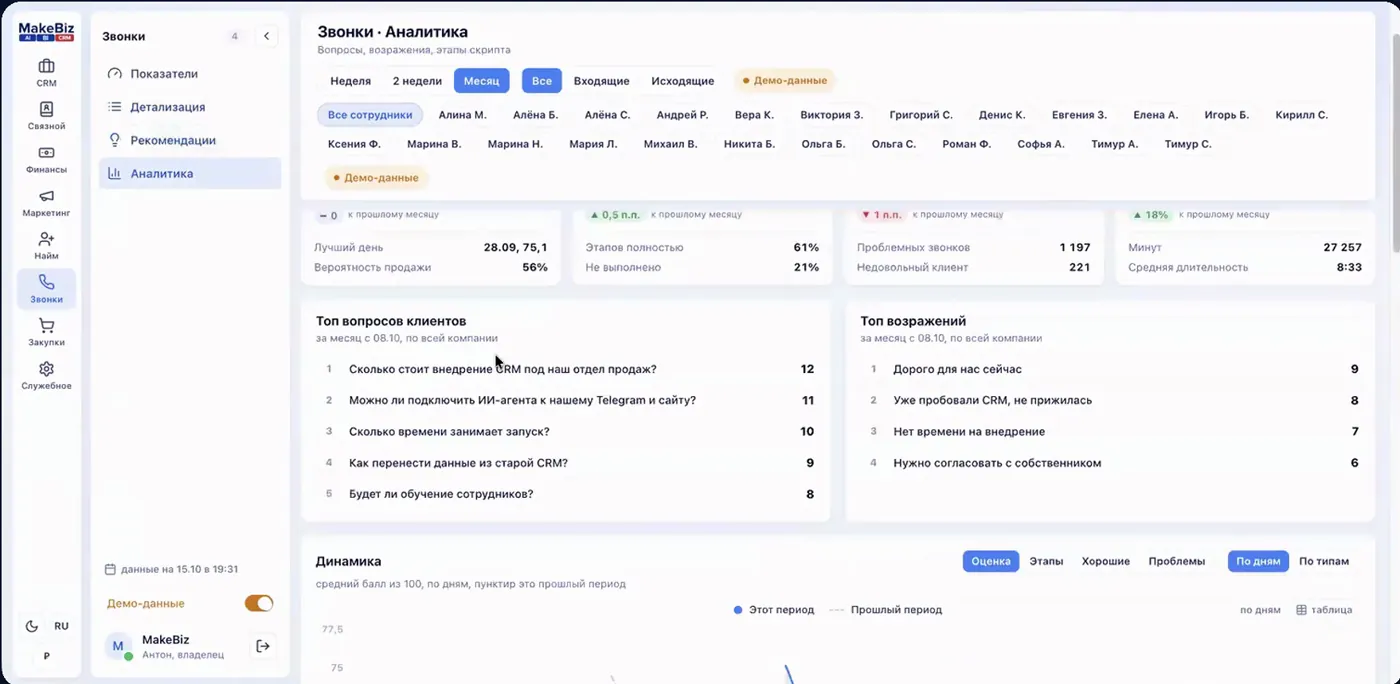Click the objection "Нужно согласовать с собственником"
This screenshot has width=1400, height=684.
(x=997, y=463)
